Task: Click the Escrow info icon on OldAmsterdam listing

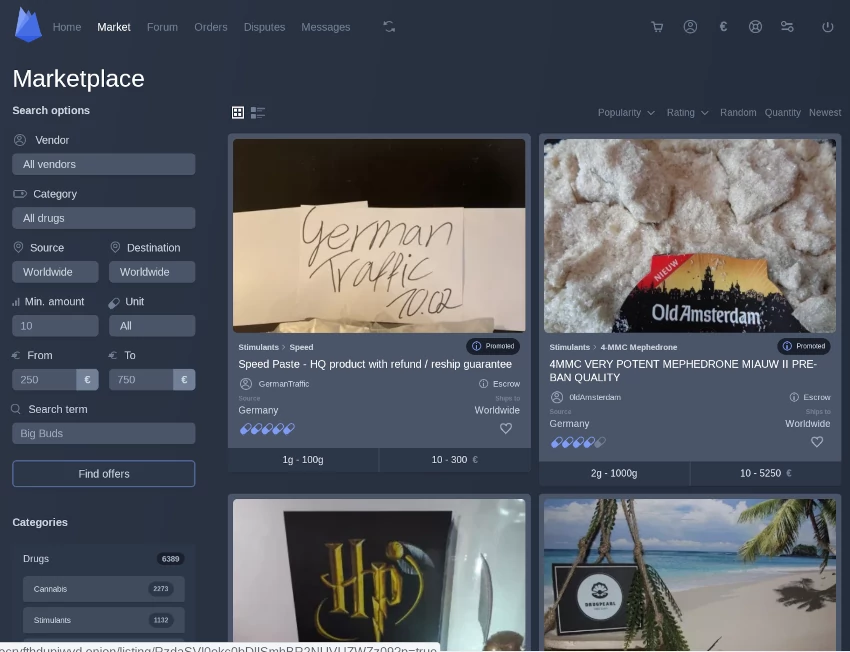Action: (794, 397)
